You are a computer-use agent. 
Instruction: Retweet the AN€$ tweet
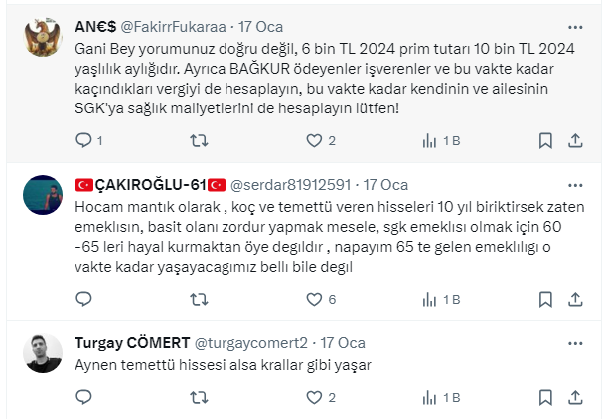[x=198, y=141]
